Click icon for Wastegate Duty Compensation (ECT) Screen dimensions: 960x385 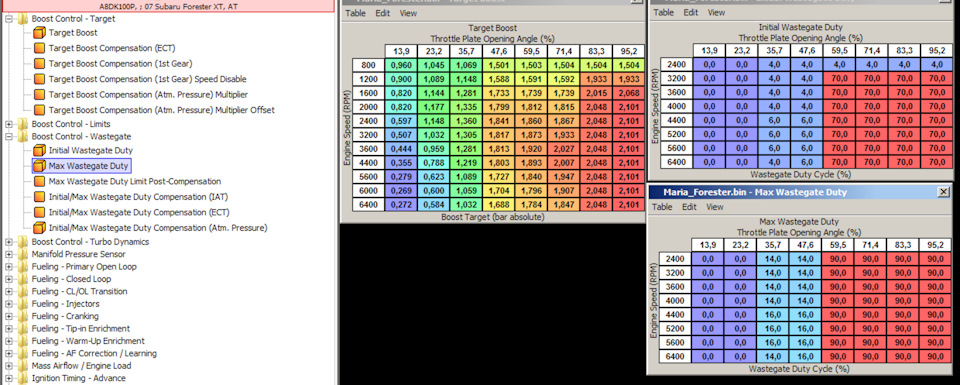[x=39, y=212]
